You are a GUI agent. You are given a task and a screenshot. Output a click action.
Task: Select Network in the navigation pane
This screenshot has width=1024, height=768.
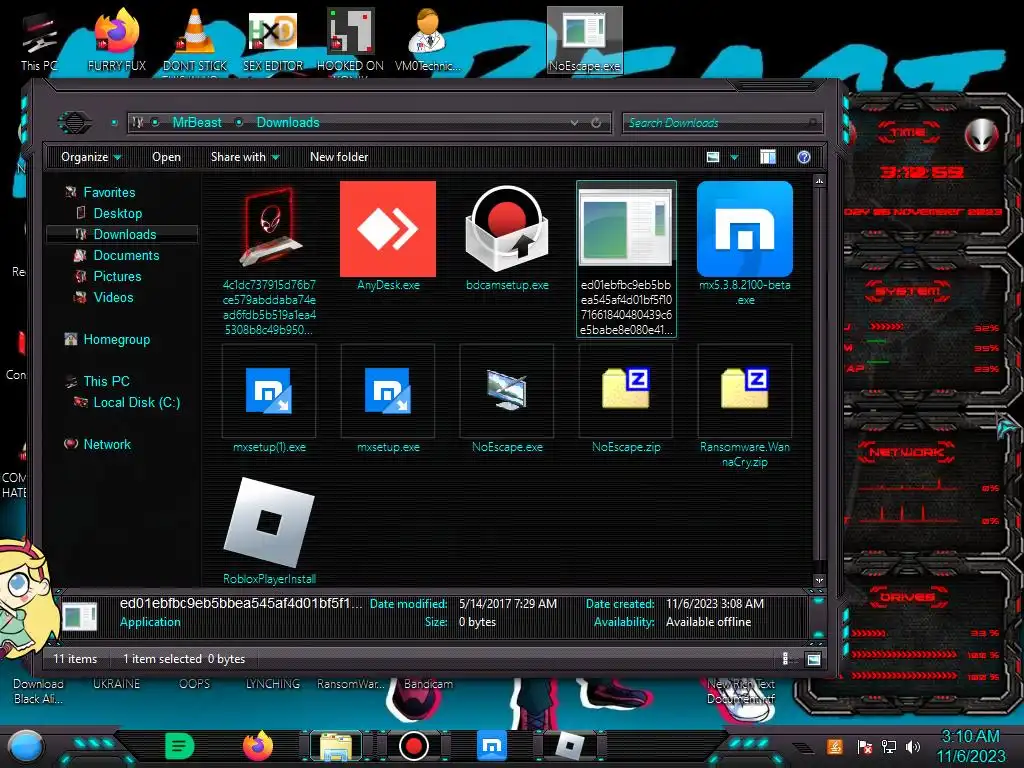click(x=106, y=444)
